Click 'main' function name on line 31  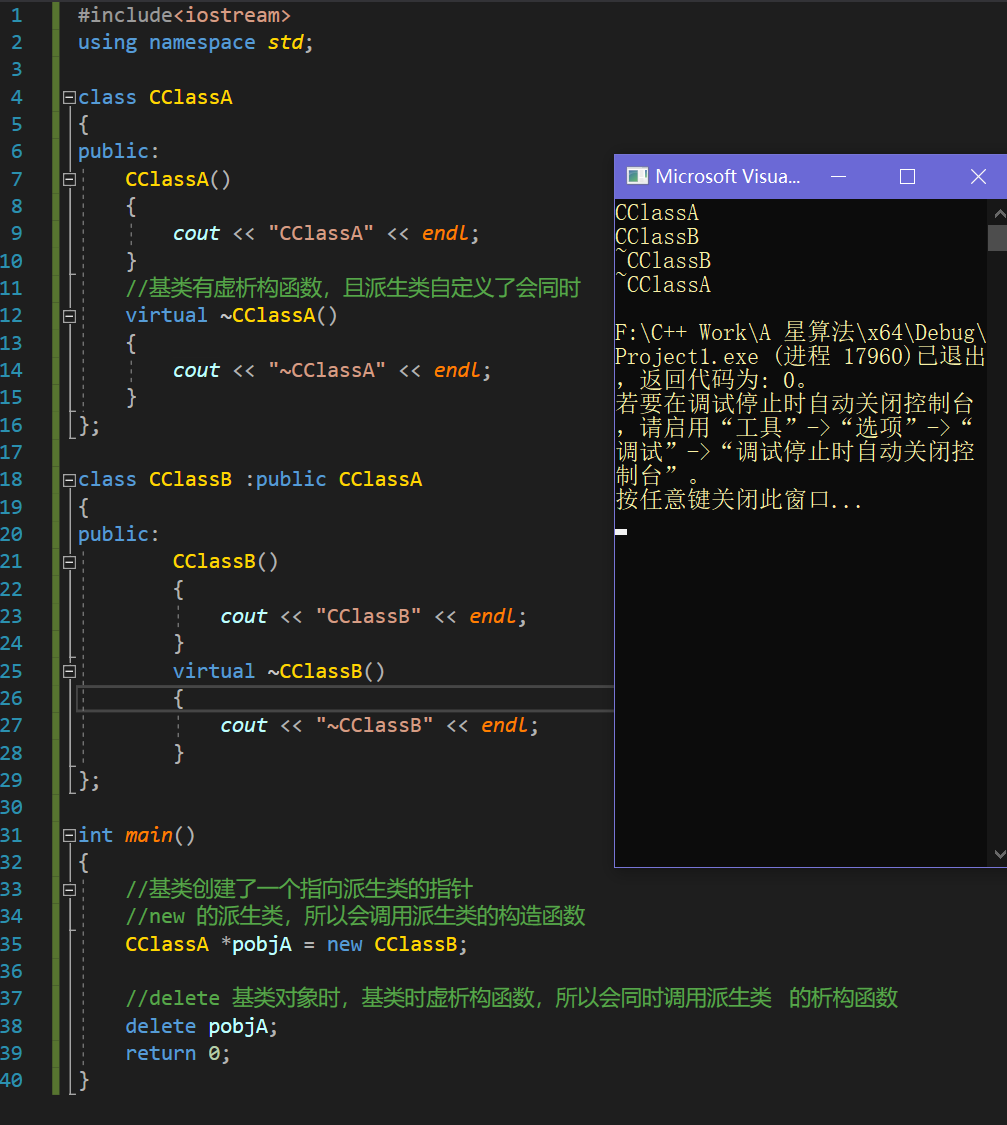148,835
